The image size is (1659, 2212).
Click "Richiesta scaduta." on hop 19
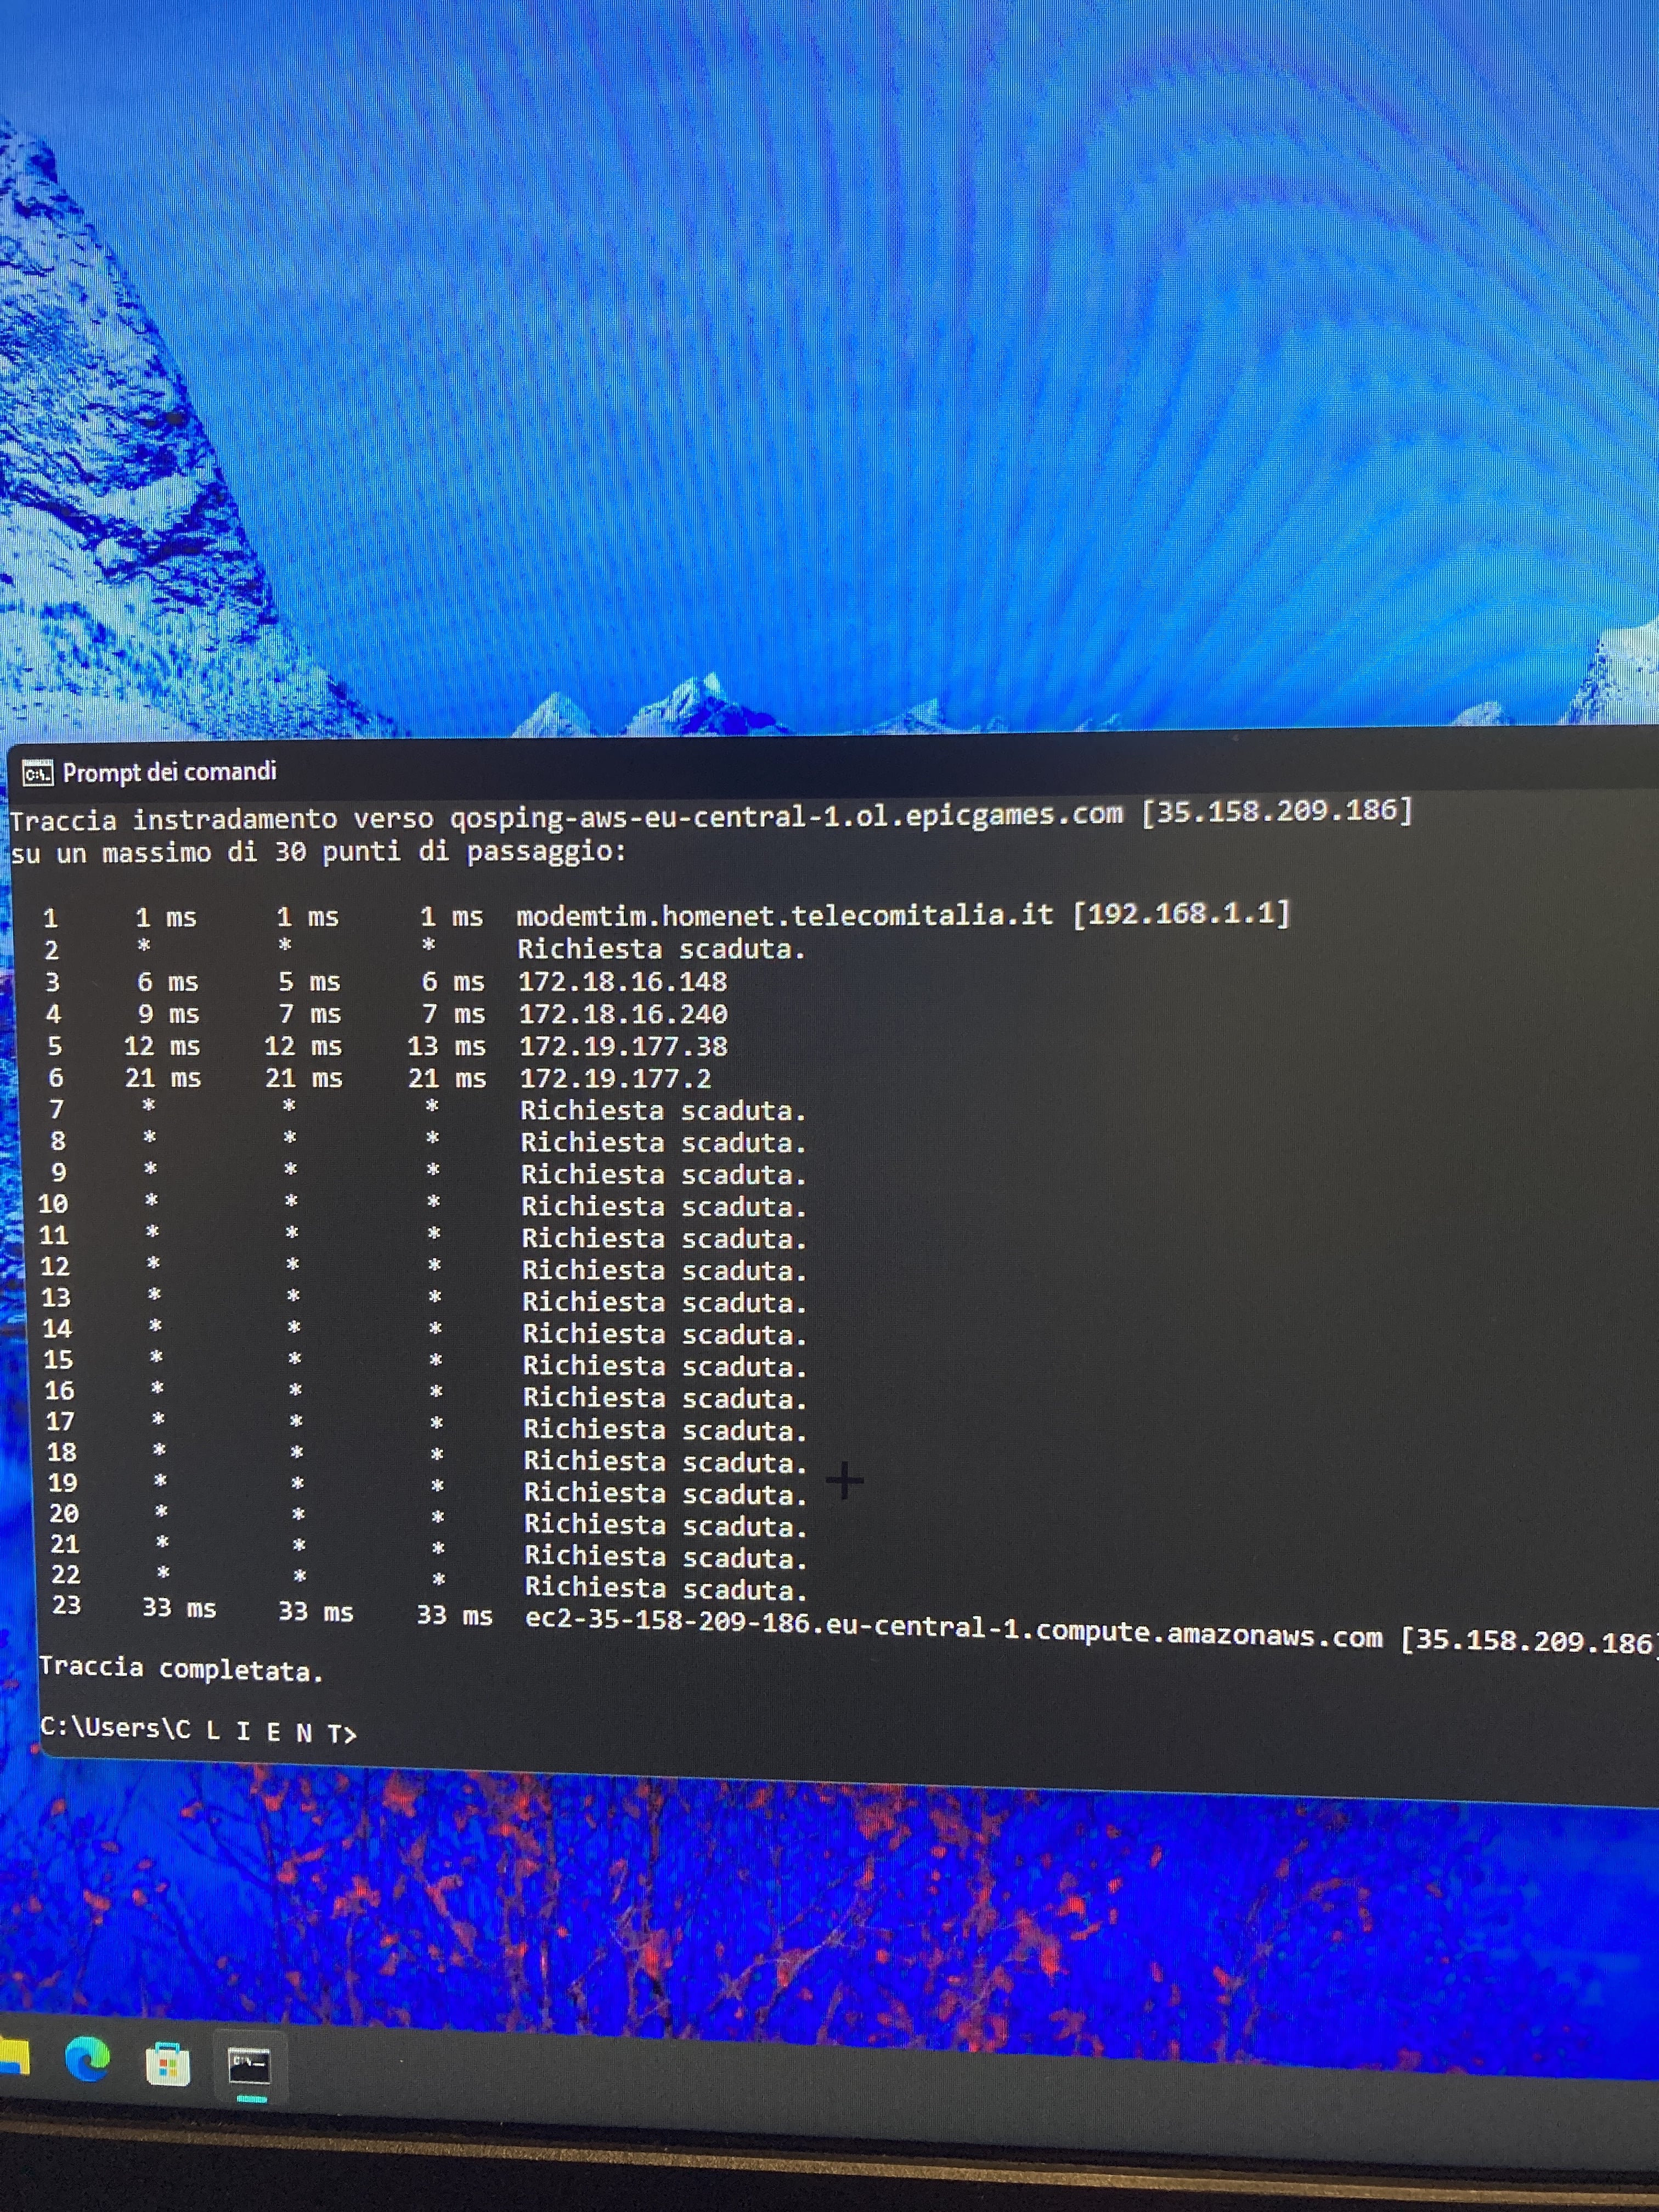point(665,1493)
